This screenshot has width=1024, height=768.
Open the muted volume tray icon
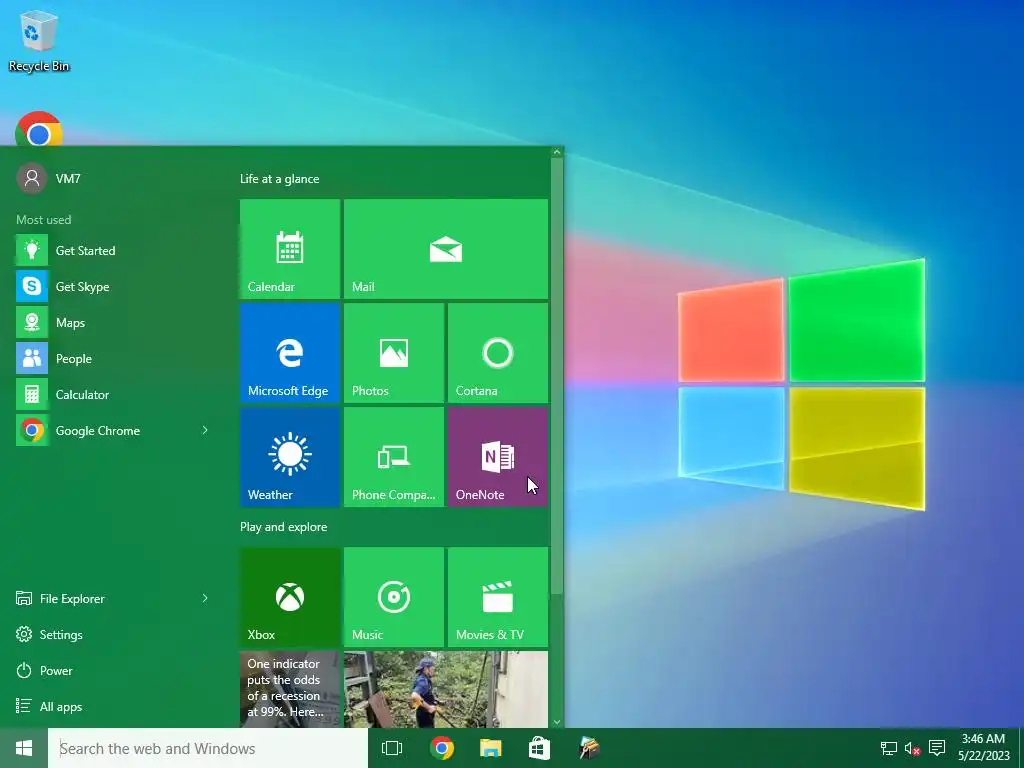pos(912,748)
